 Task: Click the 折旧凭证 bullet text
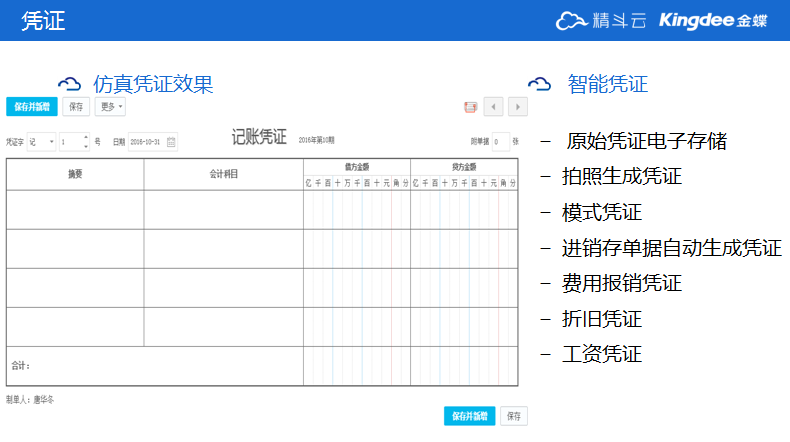pyautogui.click(x=602, y=319)
